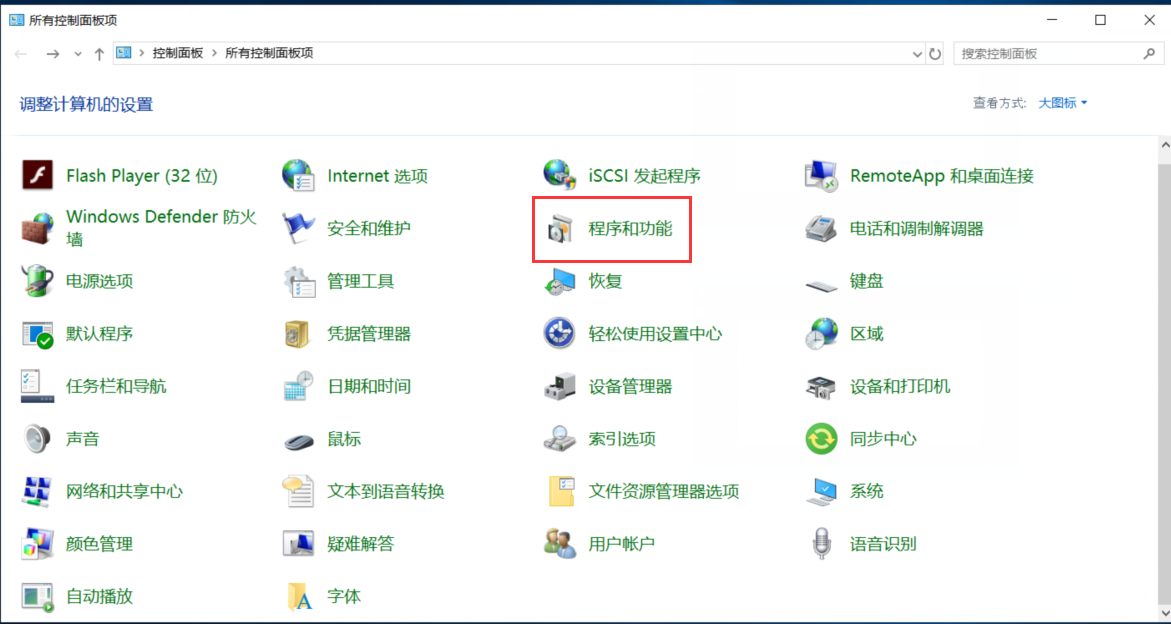Open the 默认程序 icon

[x=37, y=334]
